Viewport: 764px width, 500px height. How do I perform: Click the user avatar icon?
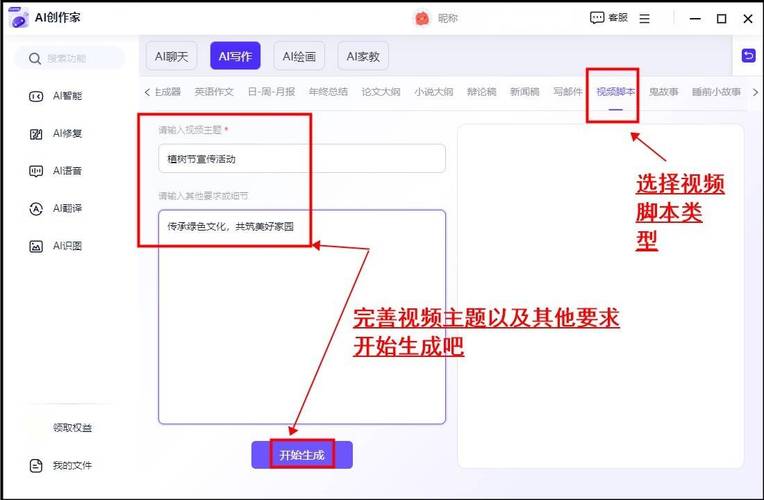422,19
